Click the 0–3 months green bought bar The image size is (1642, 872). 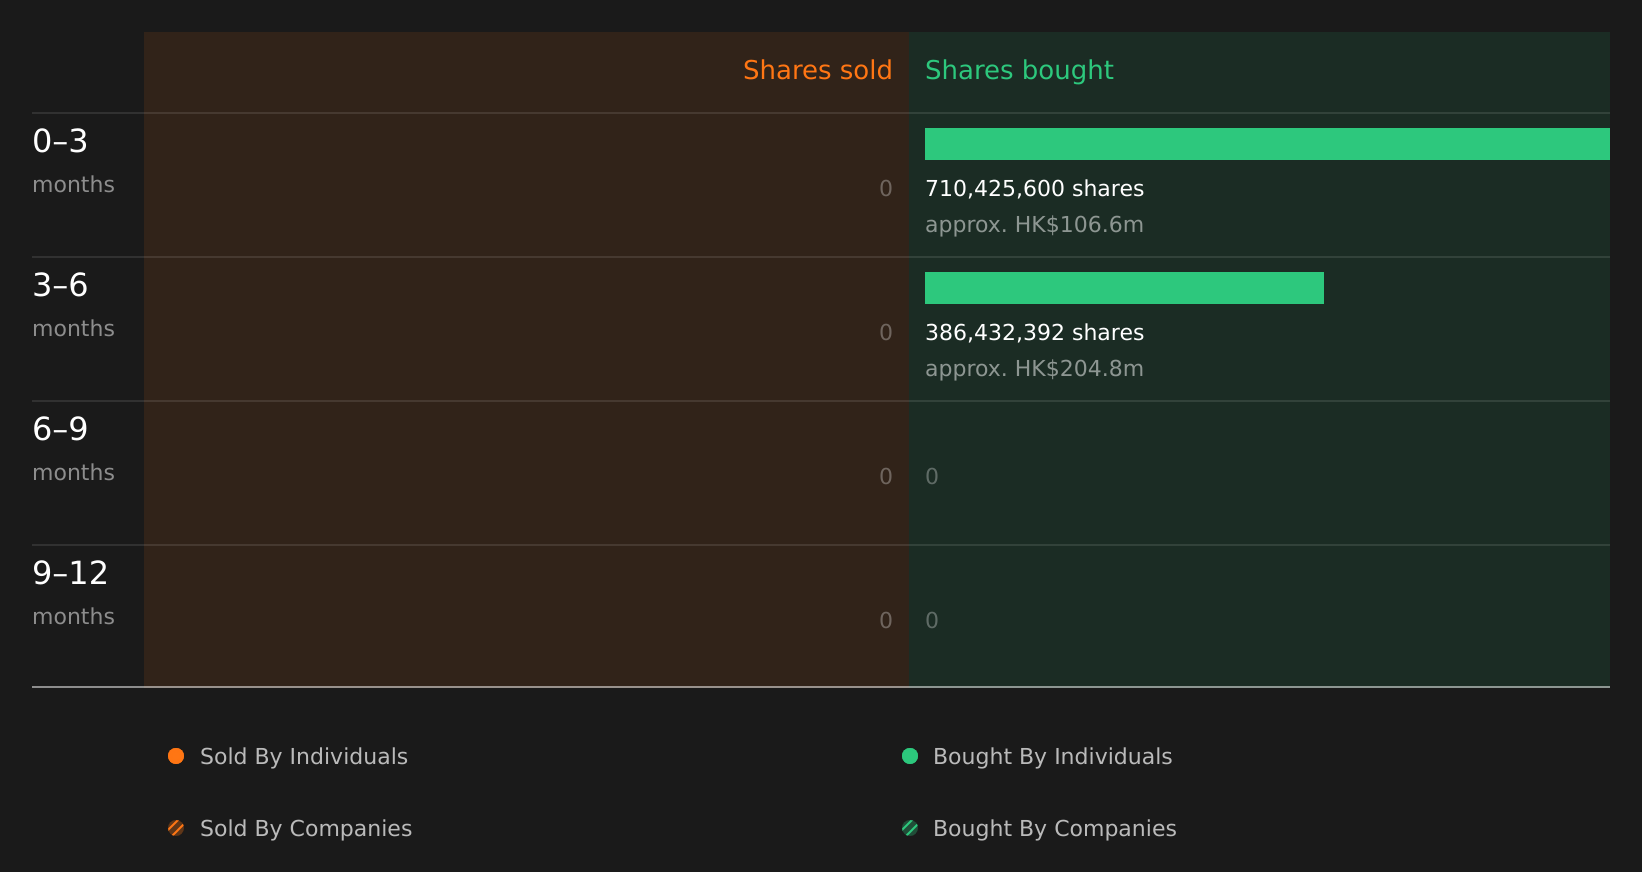coord(1267,144)
